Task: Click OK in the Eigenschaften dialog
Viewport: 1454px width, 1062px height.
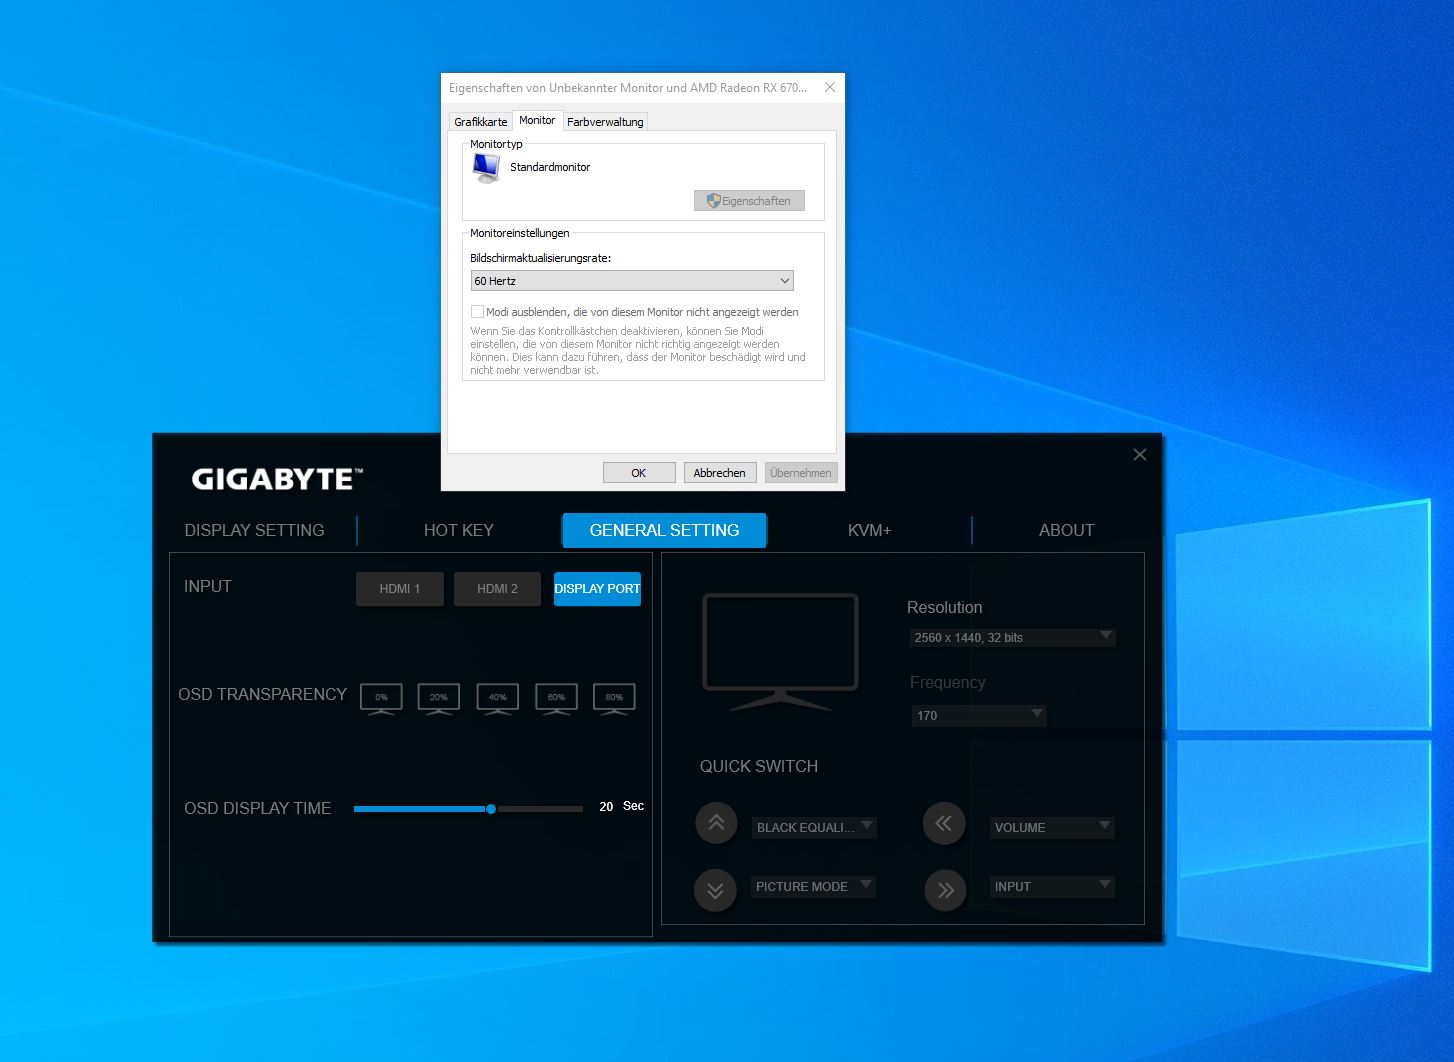Action: point(639,473)
